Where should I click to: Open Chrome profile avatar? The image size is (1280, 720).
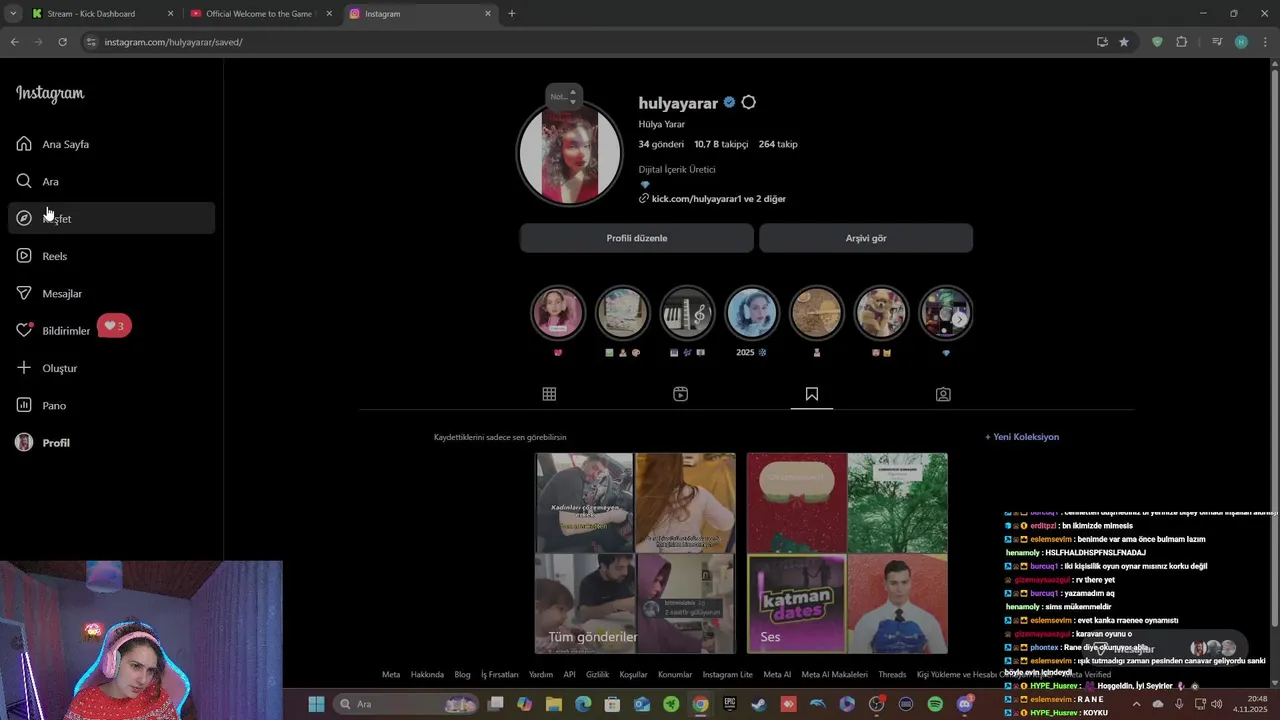1241,42
